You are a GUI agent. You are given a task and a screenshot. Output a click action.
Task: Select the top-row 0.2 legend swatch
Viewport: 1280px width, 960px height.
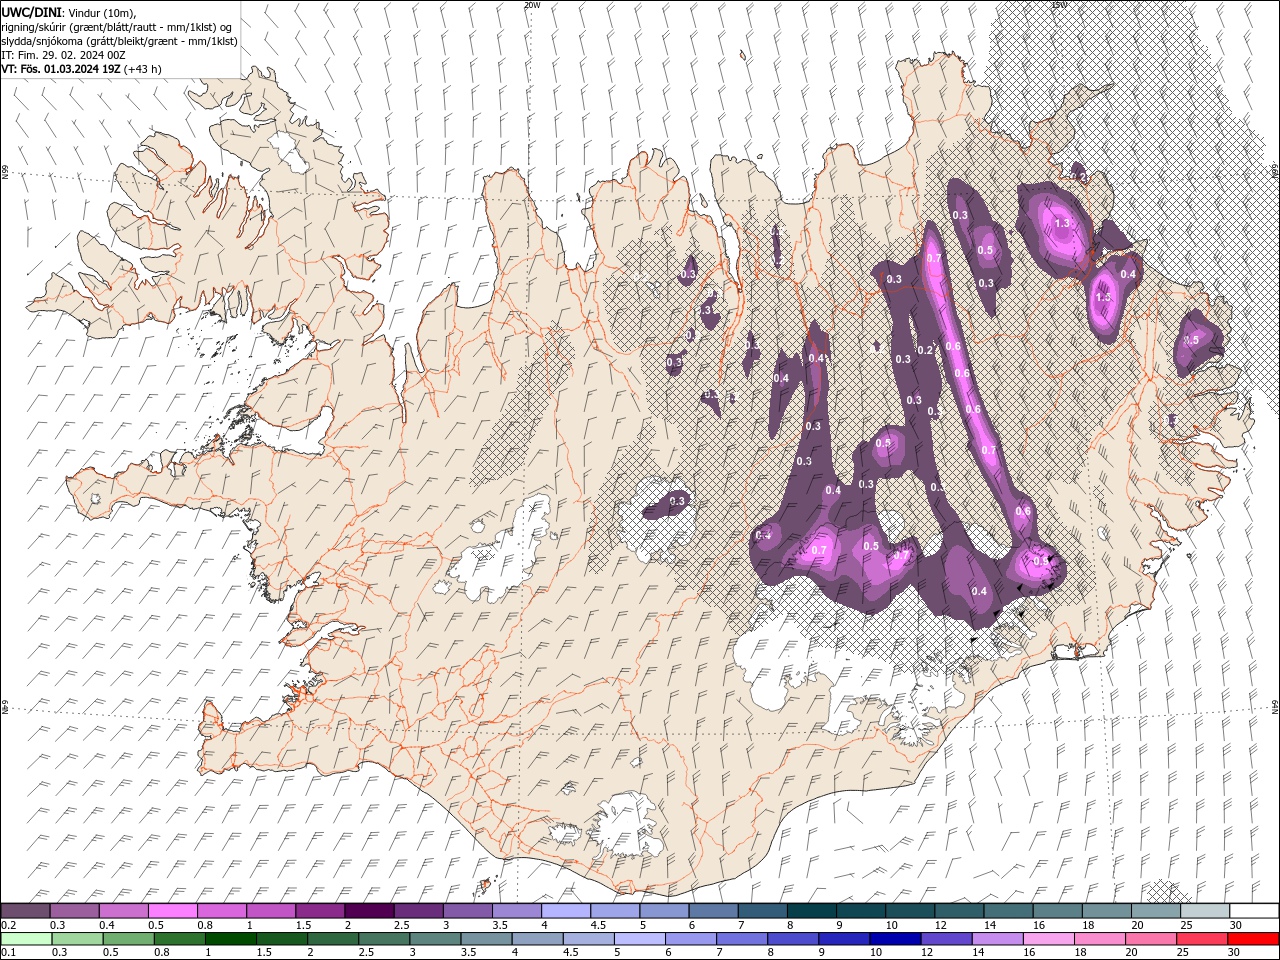coord(25,911)
